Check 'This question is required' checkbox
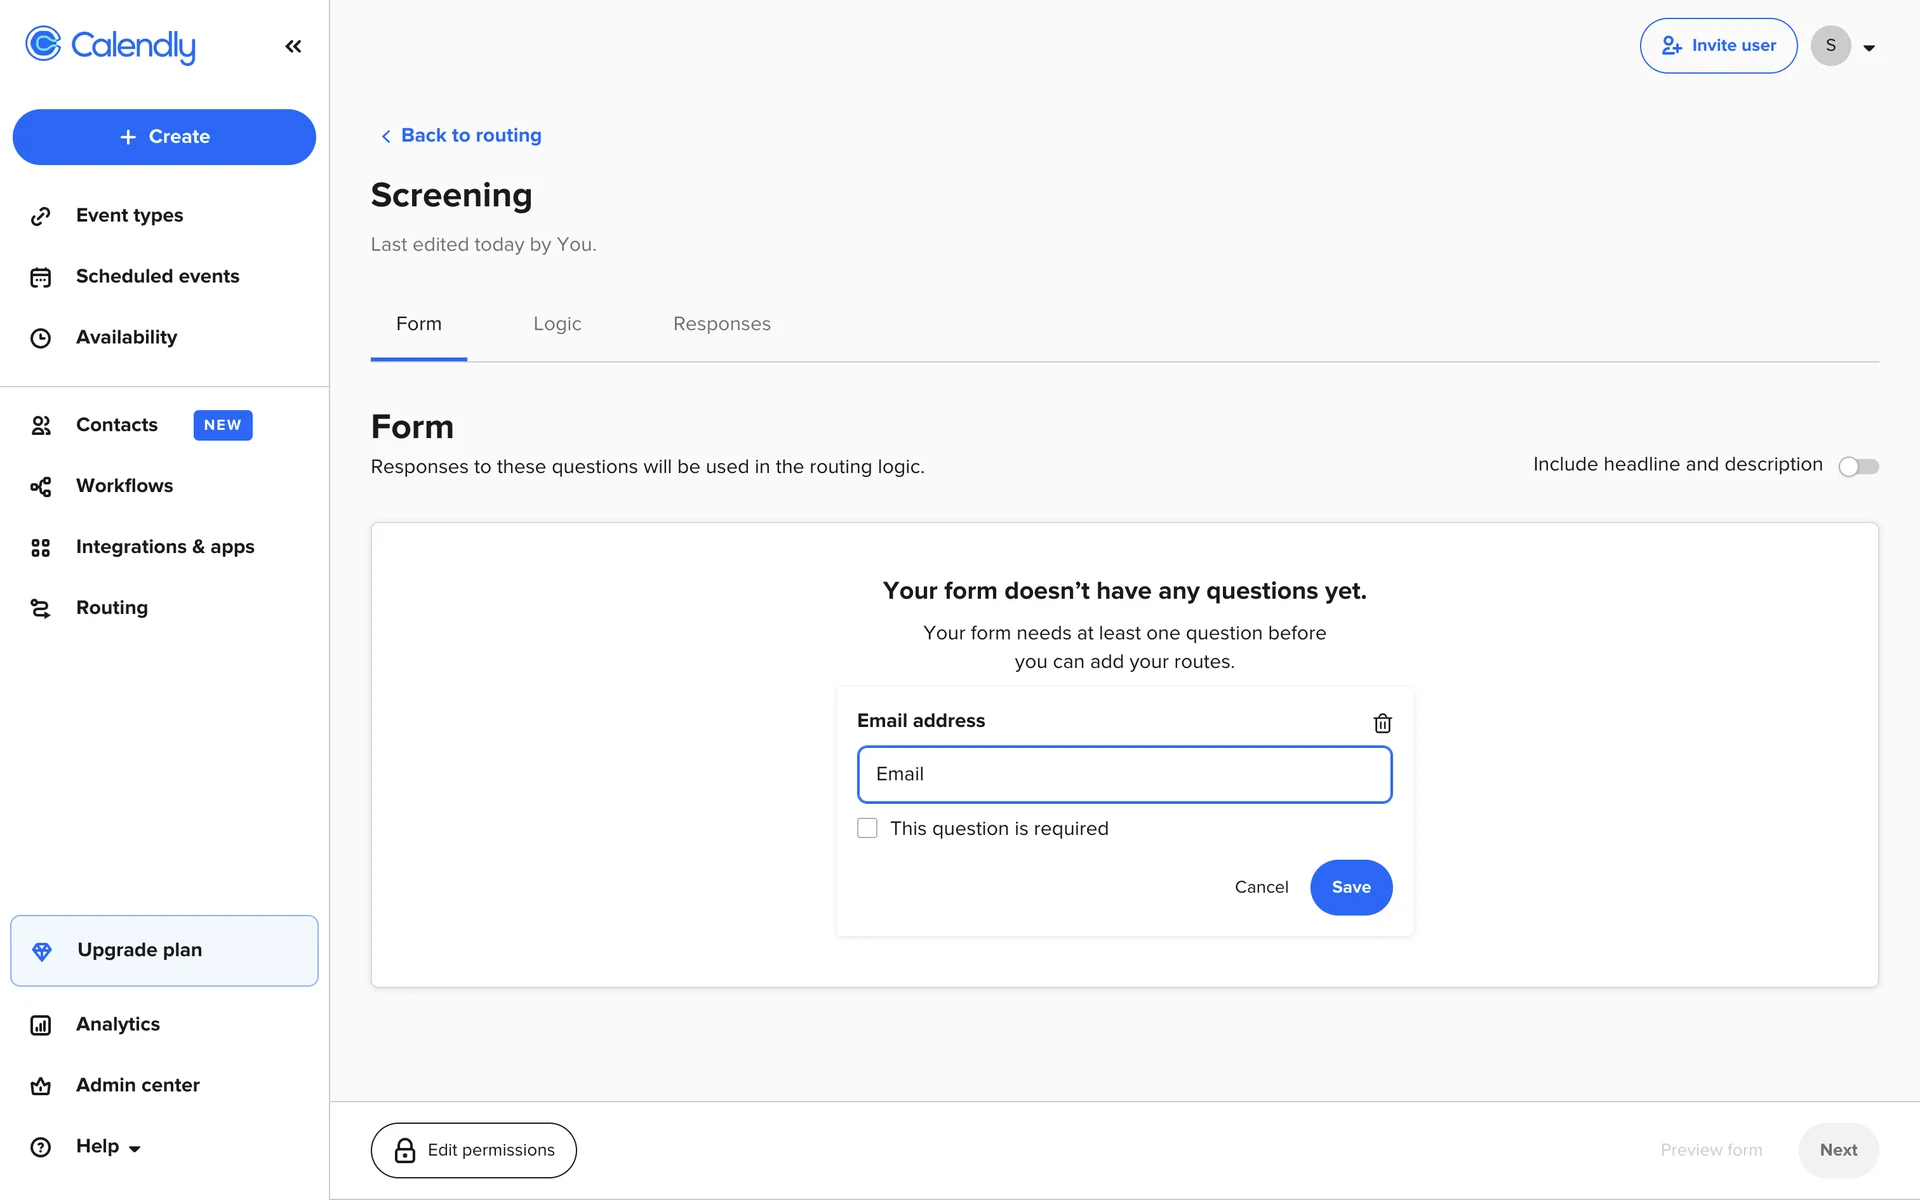1920x1200 pixels. pyautogui.click(x=867, y=828)
